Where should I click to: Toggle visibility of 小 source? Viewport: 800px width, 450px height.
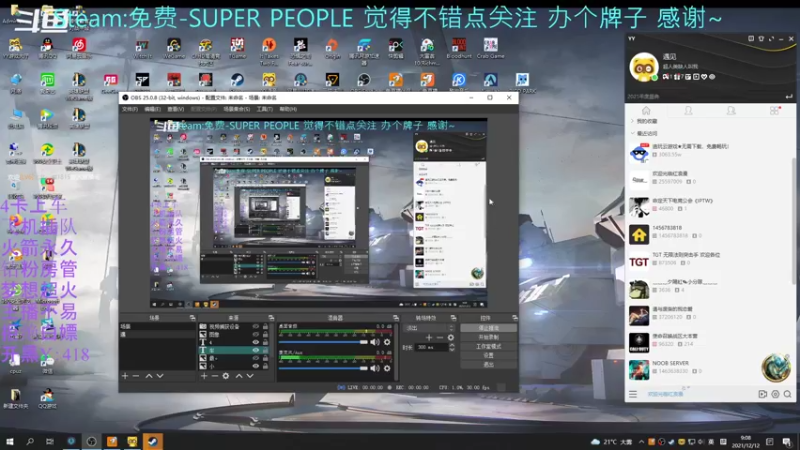256,366
